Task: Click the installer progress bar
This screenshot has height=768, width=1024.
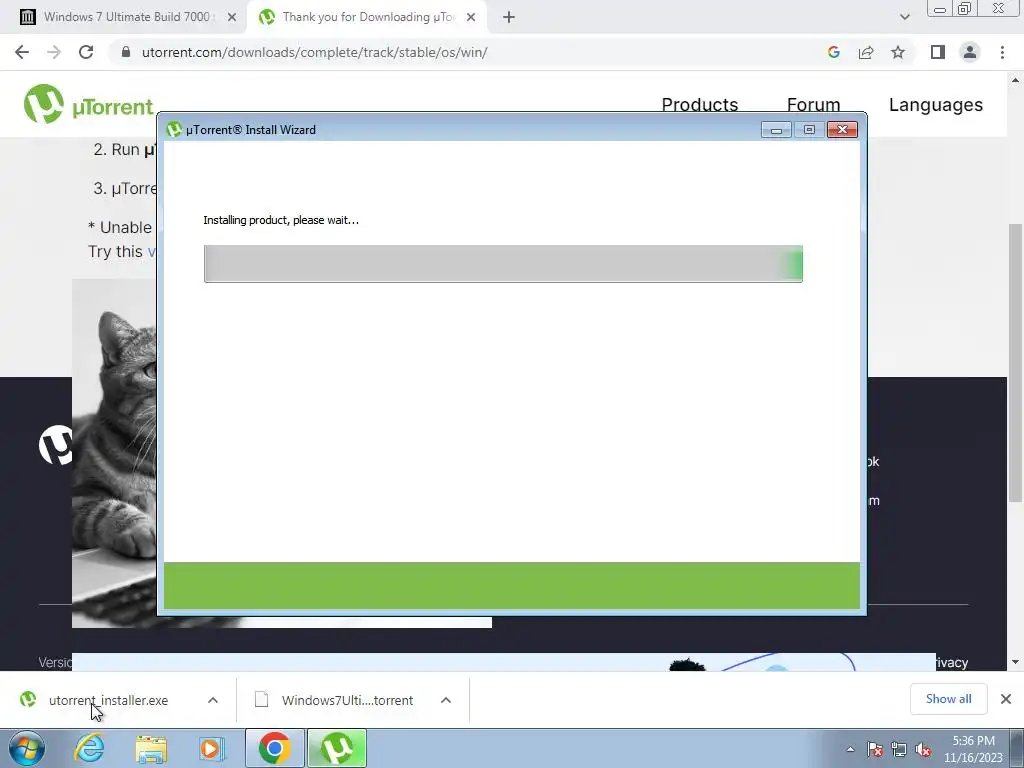Action: [503, 264]
